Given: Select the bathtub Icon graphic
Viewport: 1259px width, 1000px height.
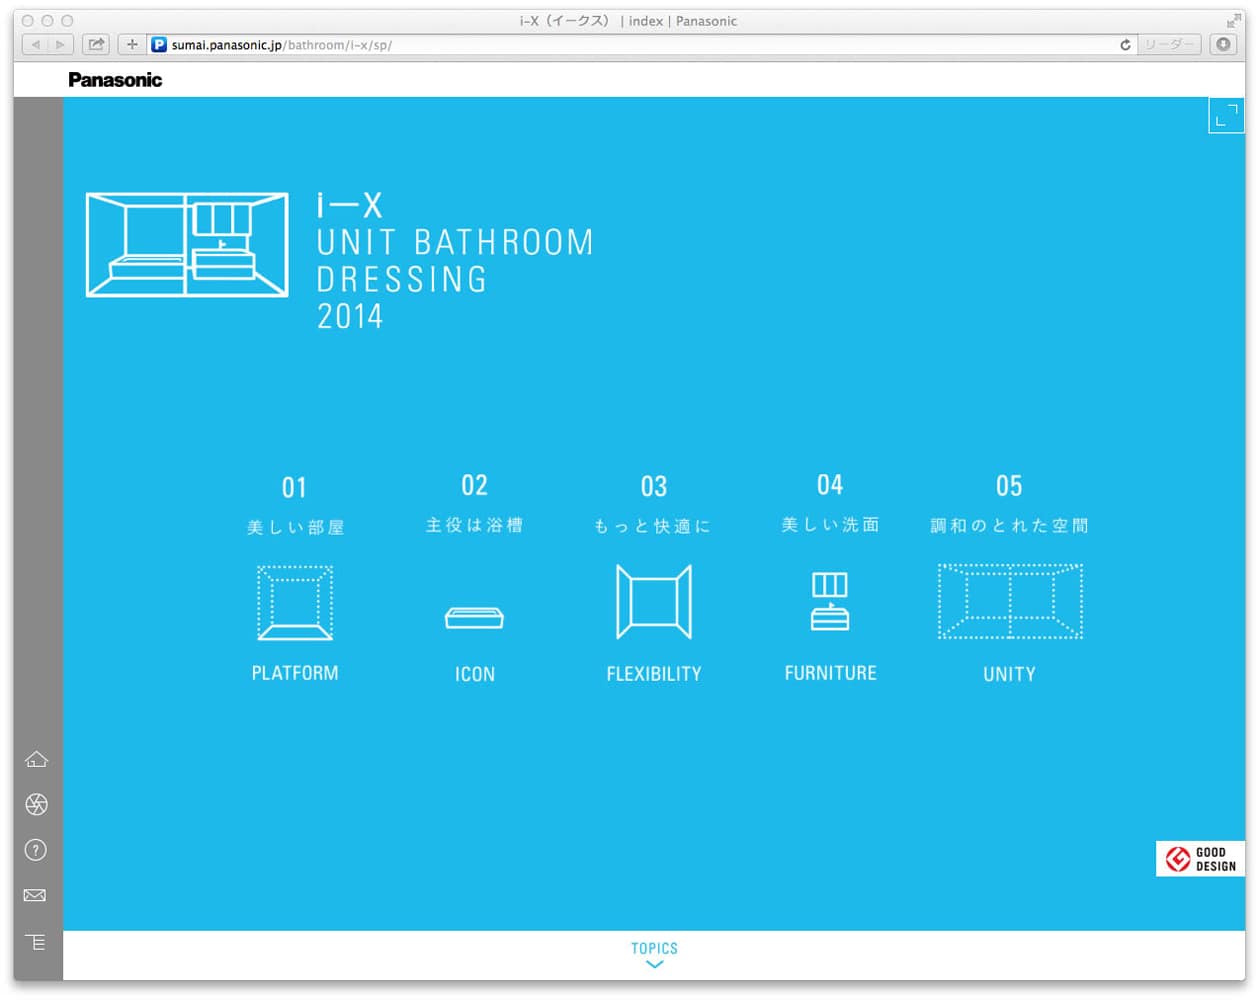Looking at the screenshot, I should coord(474,618).
